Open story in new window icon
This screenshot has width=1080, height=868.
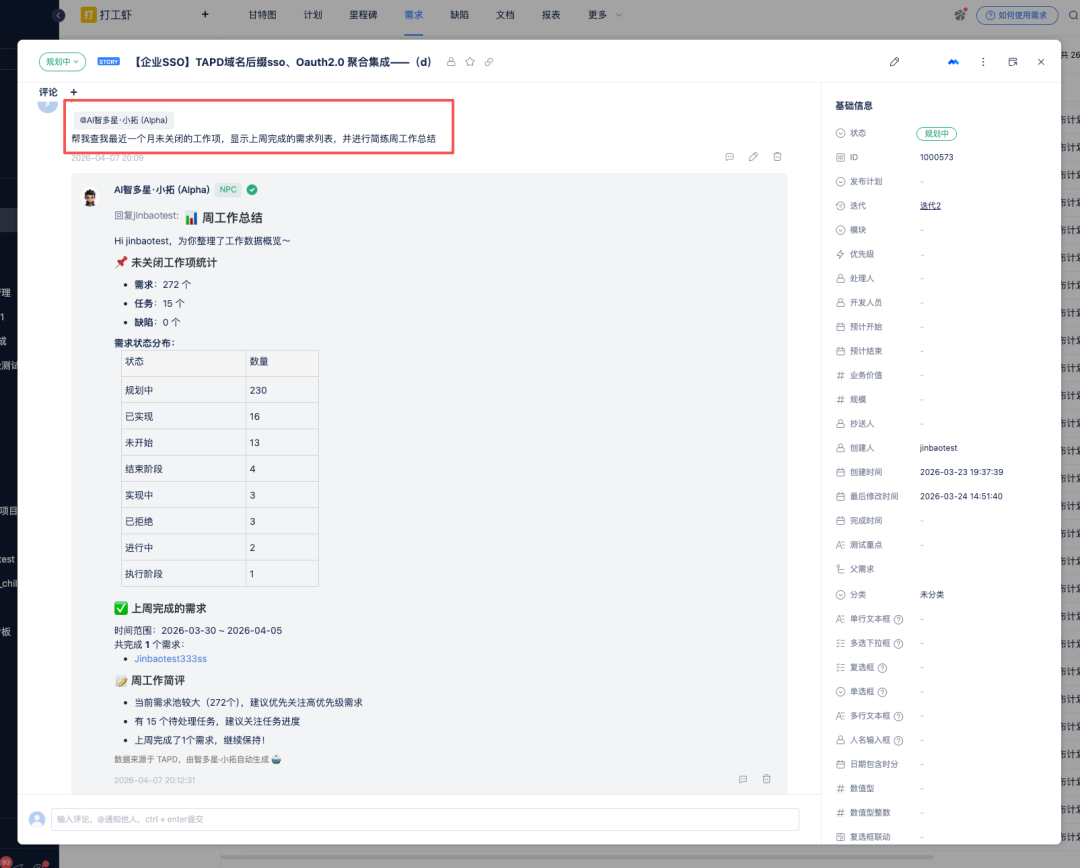pos(1012,62)
